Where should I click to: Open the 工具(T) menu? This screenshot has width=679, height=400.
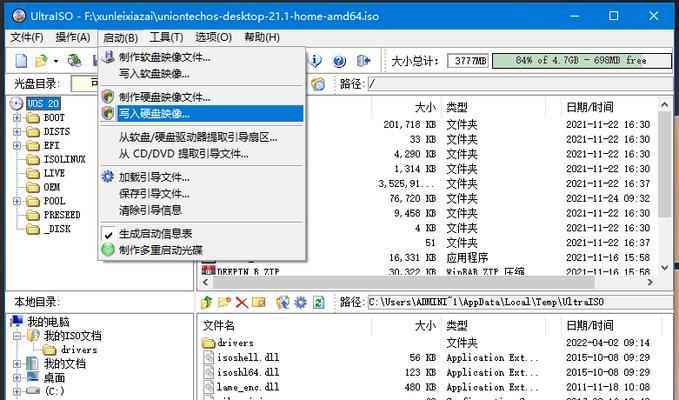[x=166, y=38]
